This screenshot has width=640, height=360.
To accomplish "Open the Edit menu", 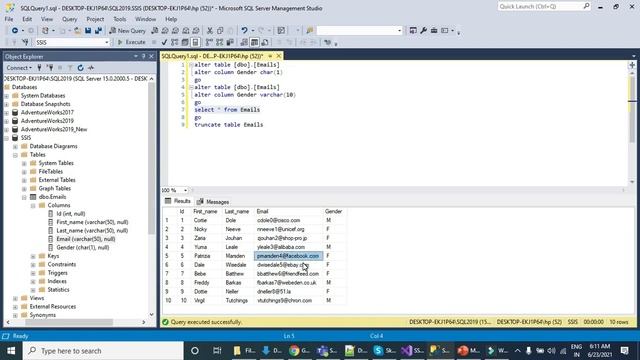I will coord(27,19).
